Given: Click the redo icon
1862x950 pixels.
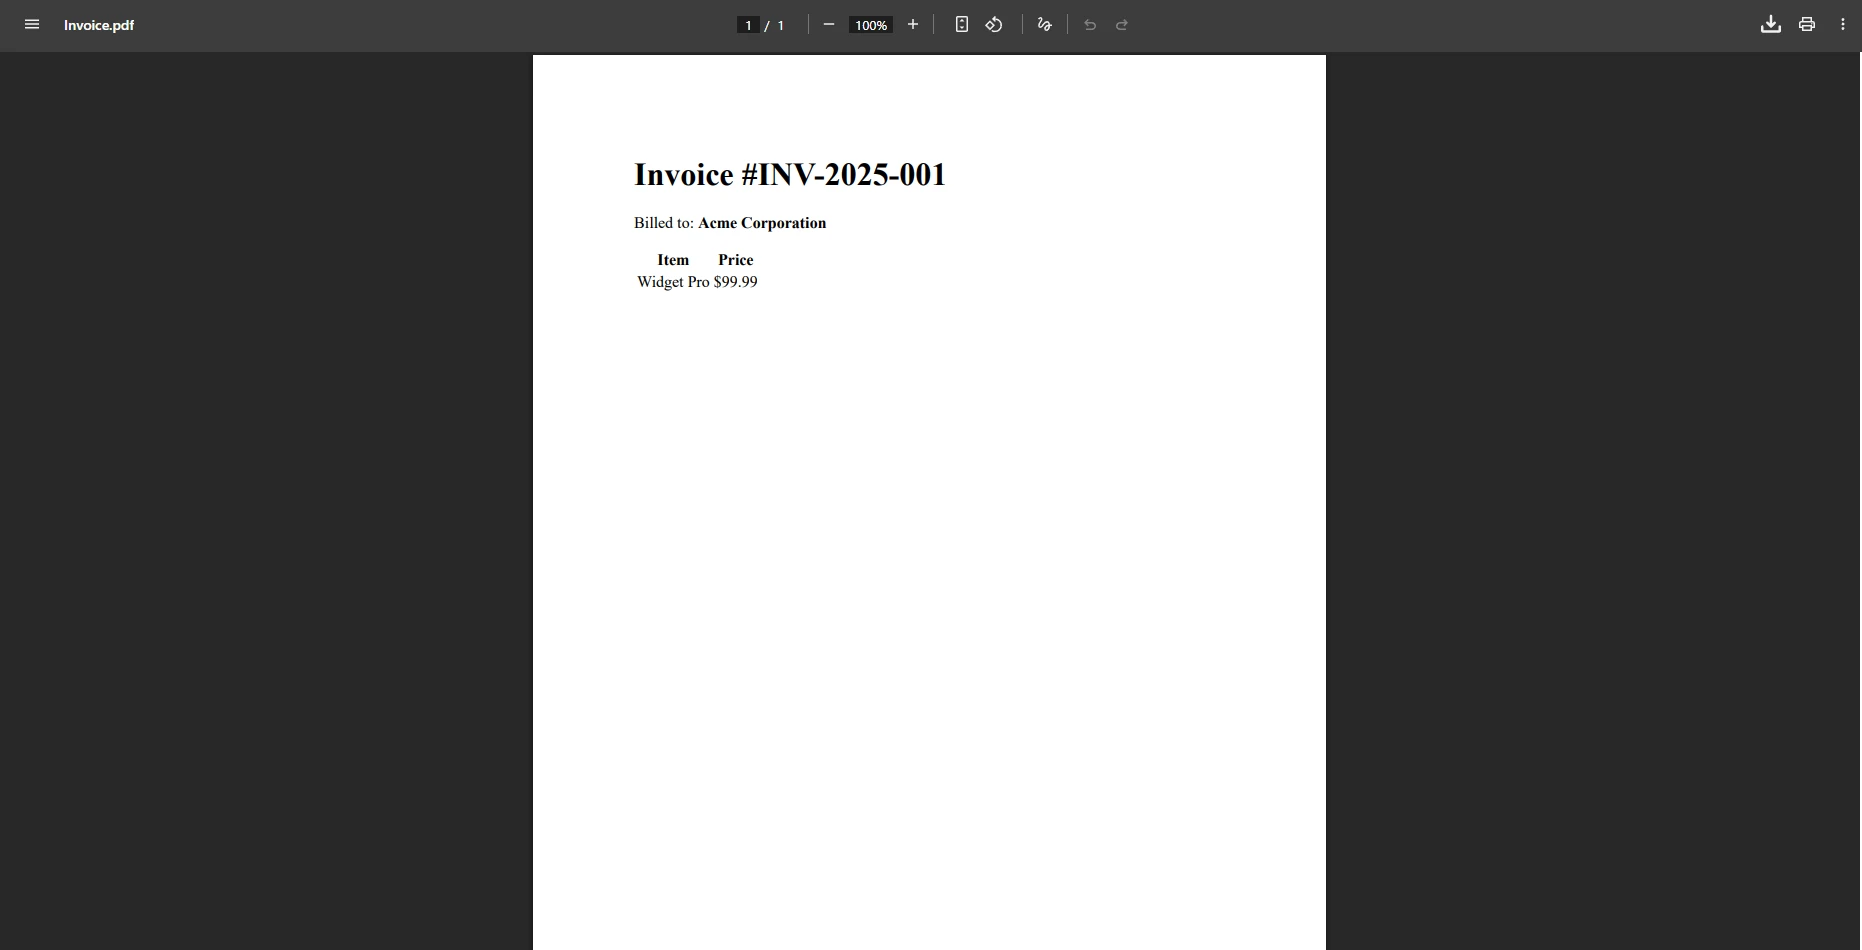Looking at the screenshot, I should (x=1121, y=25).
